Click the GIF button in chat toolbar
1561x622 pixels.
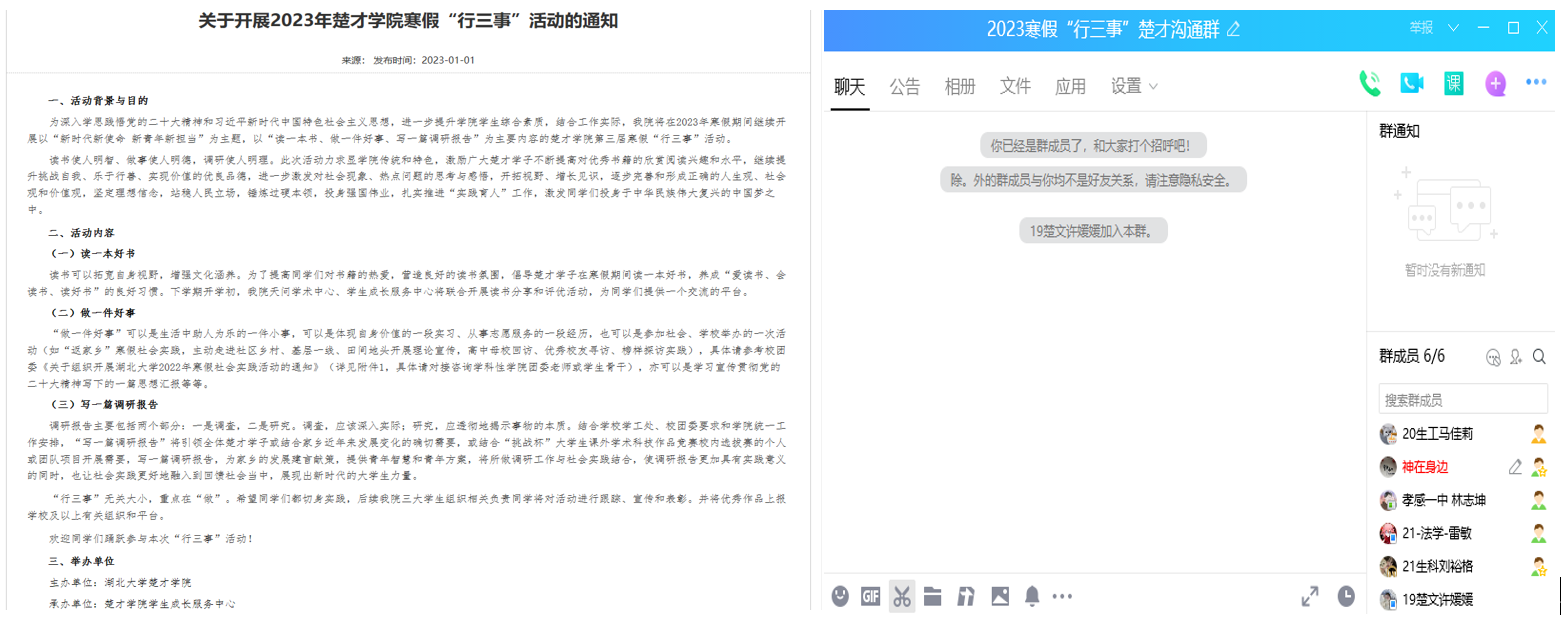click(870, 596)
